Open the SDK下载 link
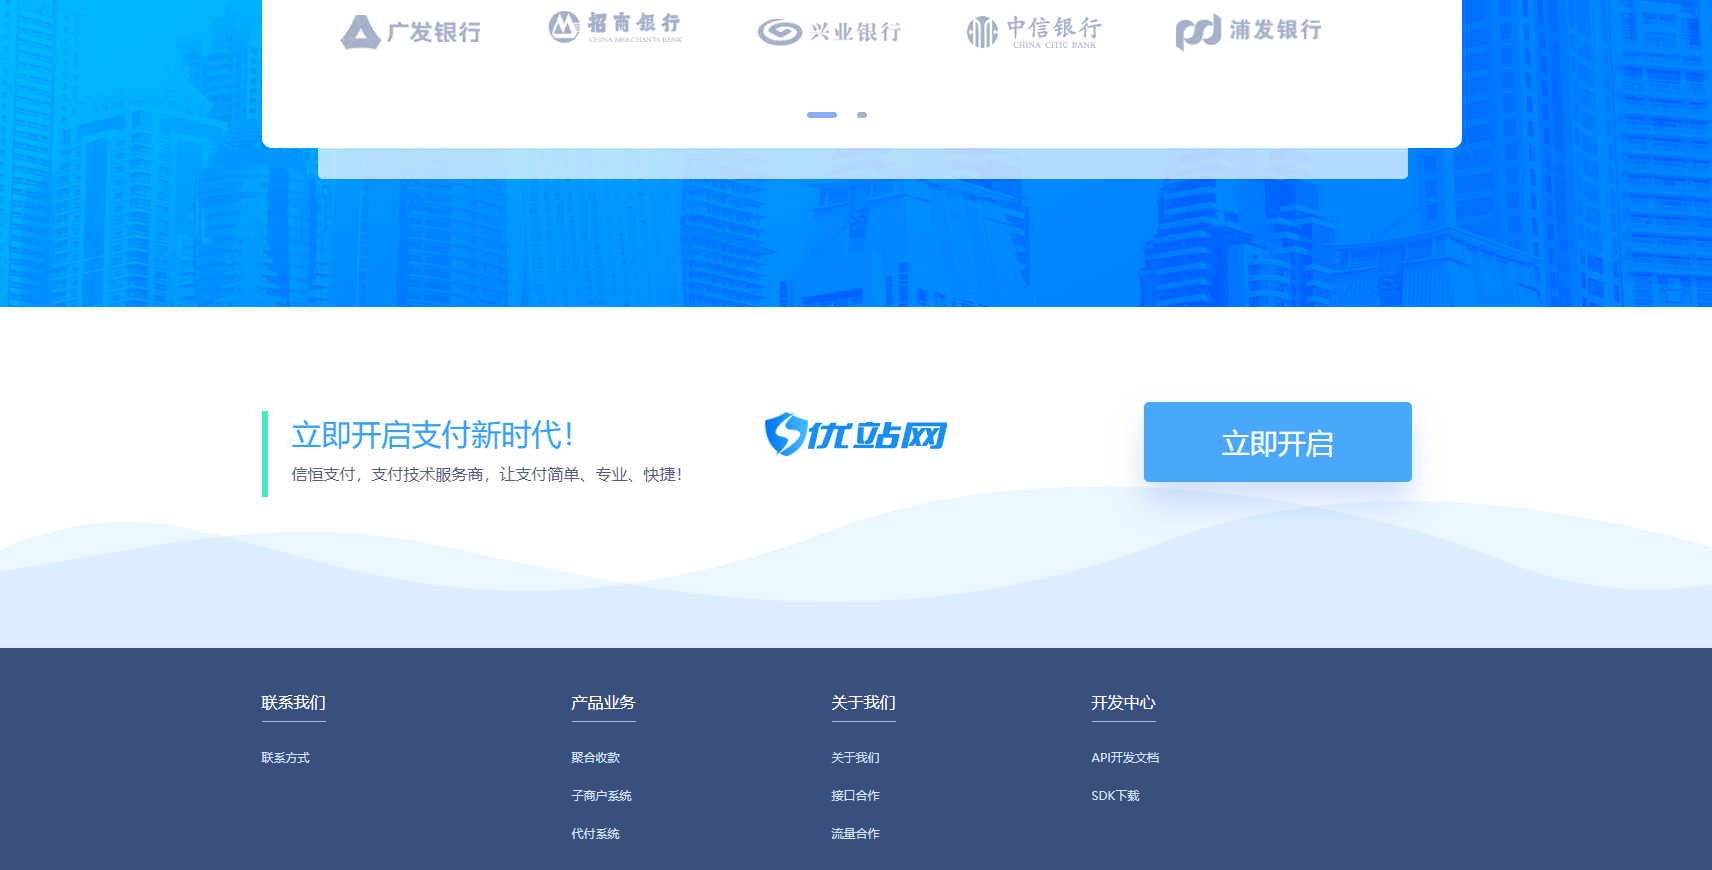 click(x=1115, y=796)
